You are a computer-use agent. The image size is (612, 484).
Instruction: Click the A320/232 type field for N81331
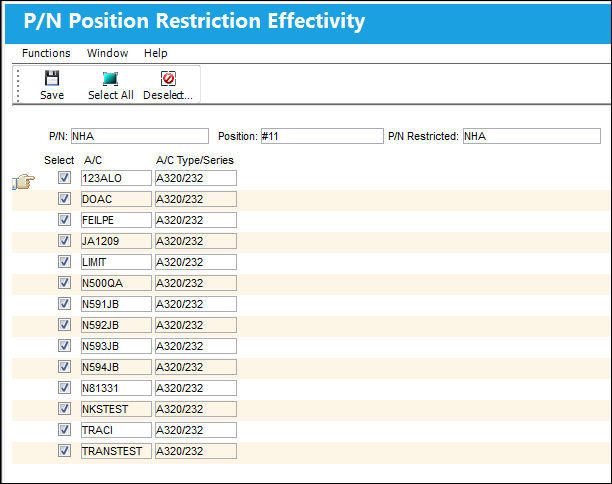coord(196,388)
